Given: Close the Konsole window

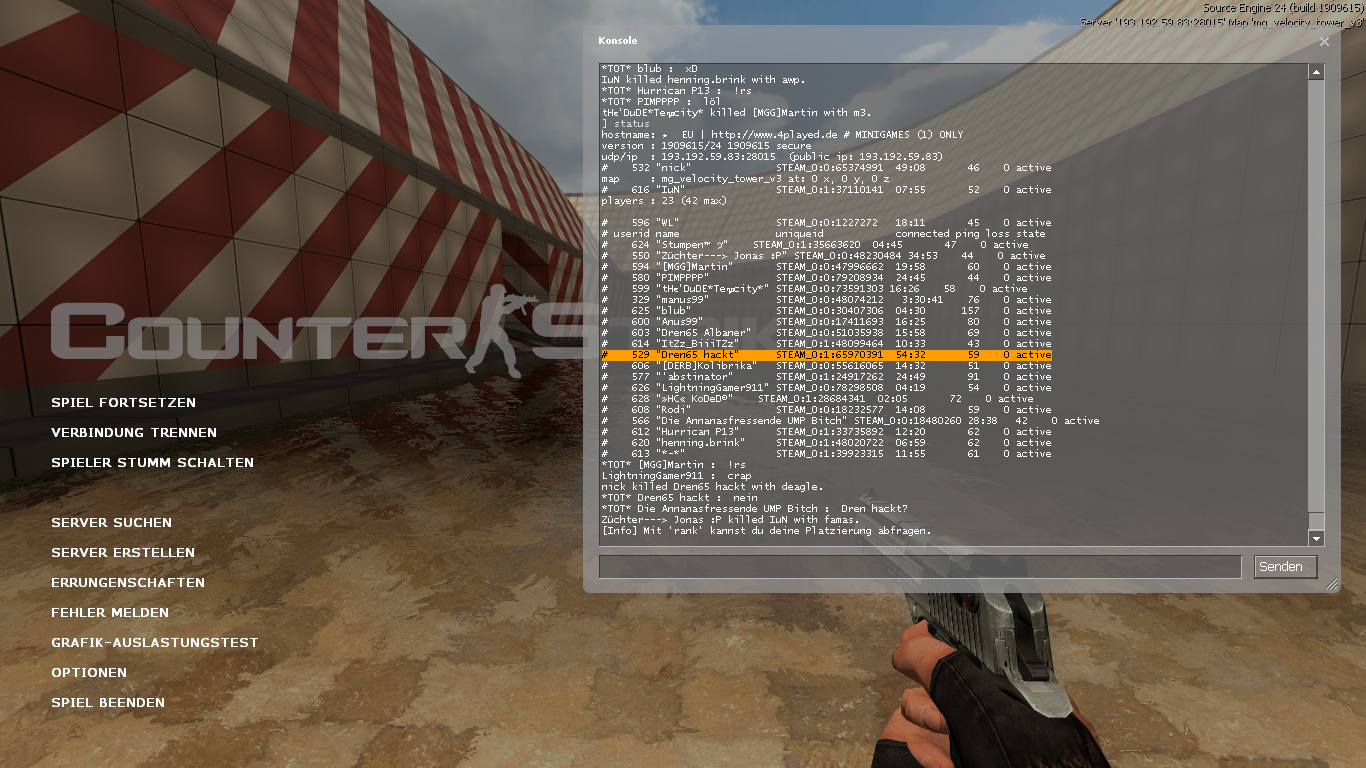Looking at the screenshot, I should (x=1324, y=42).
